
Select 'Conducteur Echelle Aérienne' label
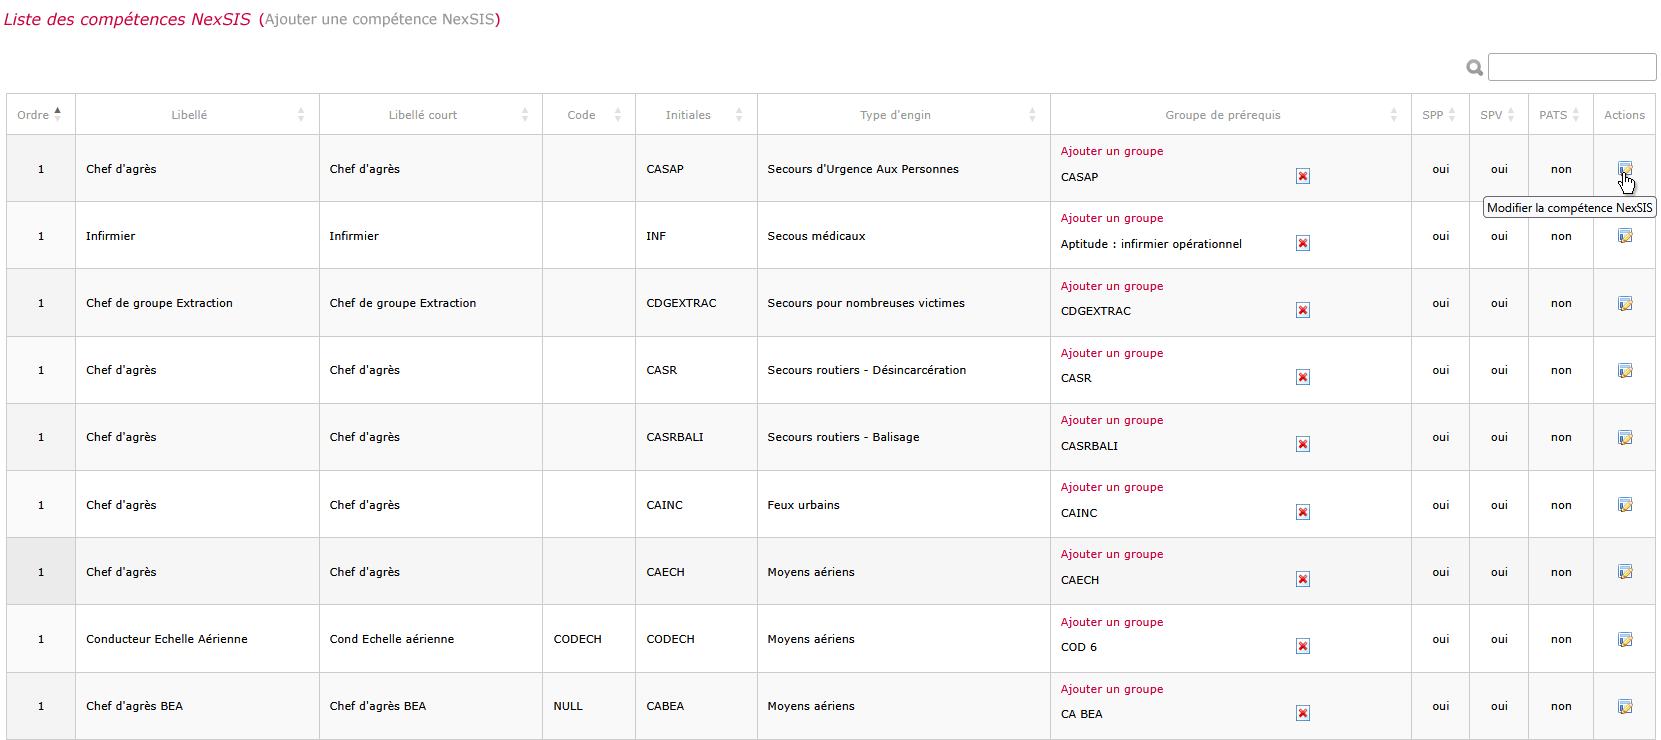coord(167,639)
